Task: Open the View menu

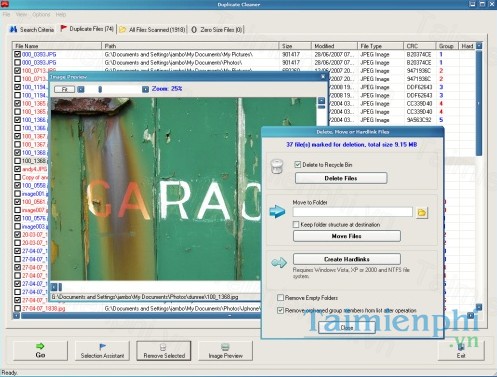Action: tap(21, 14)
